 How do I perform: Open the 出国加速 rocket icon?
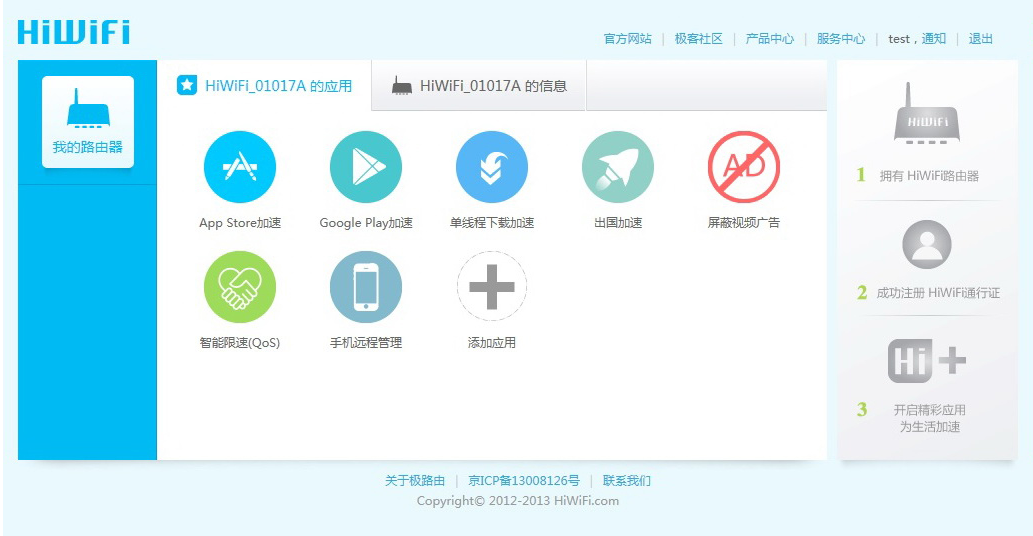(618, 167)
